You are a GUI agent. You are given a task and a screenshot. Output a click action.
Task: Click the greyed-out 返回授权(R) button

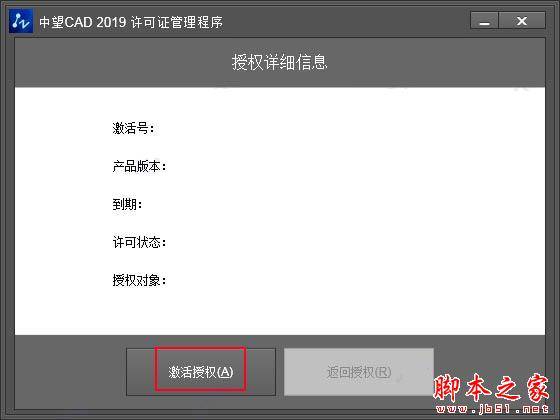point(359,372)
